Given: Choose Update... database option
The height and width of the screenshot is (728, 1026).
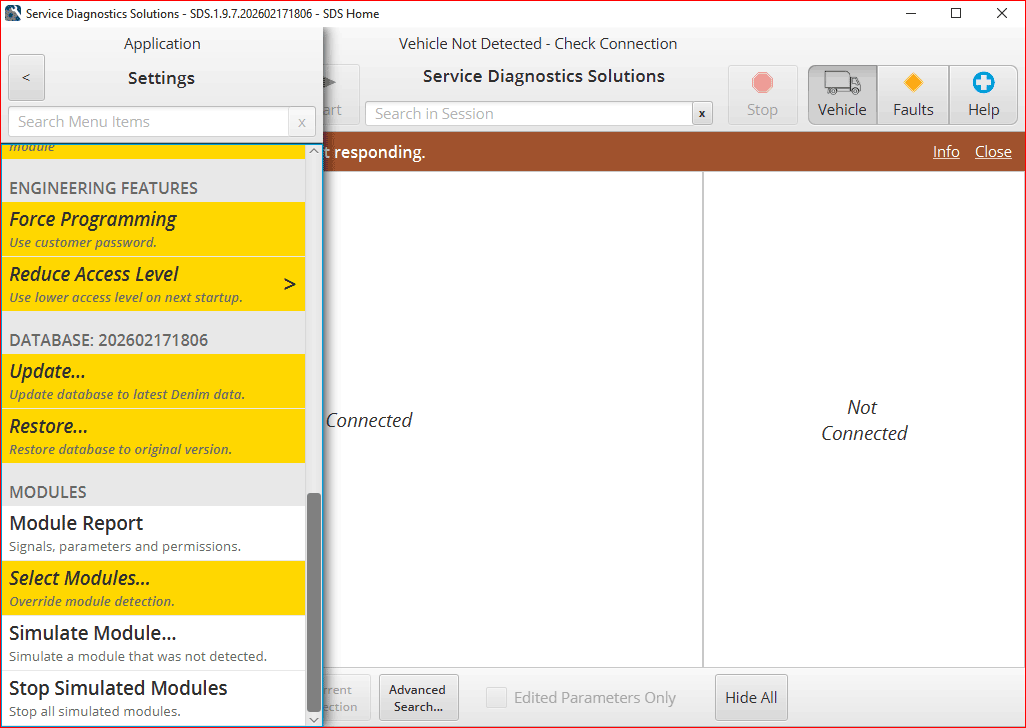Looking at the screenshot, I should [x=155, y=381].
